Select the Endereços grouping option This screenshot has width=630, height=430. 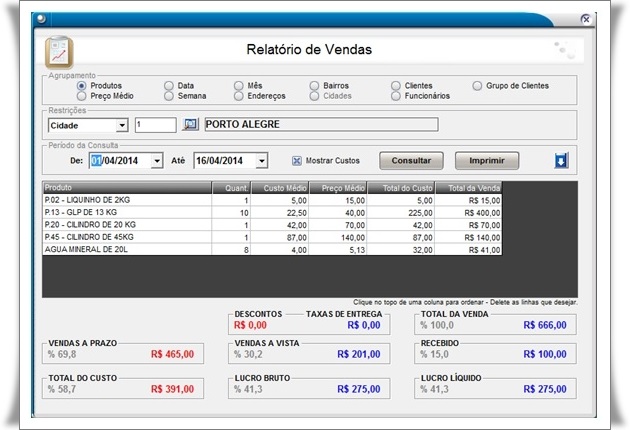pyautogui.click(x=239, y=96)
